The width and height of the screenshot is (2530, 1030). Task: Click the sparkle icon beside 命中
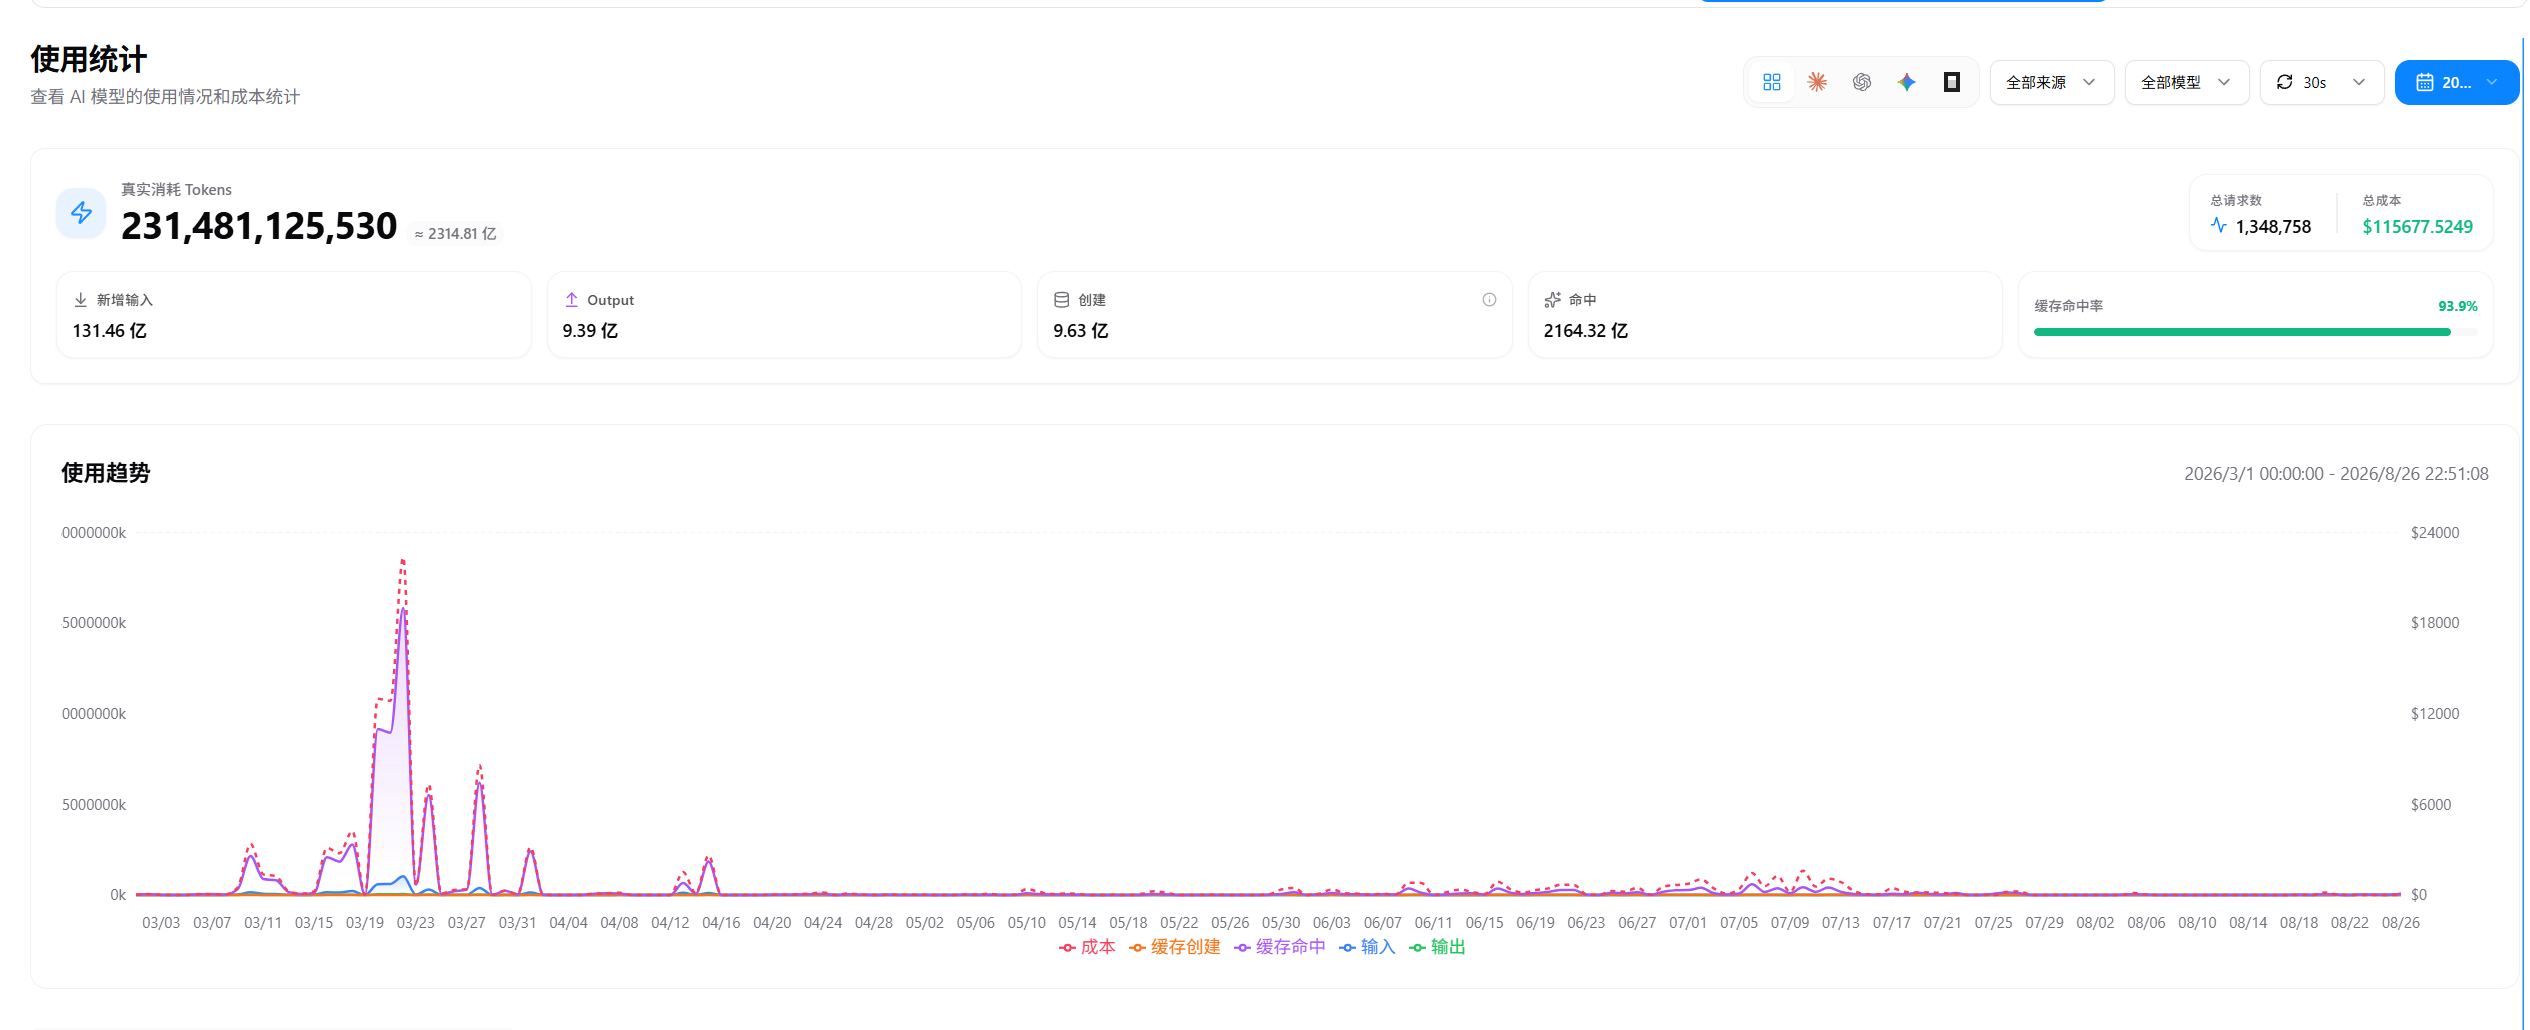click(x=1553, y=300)
